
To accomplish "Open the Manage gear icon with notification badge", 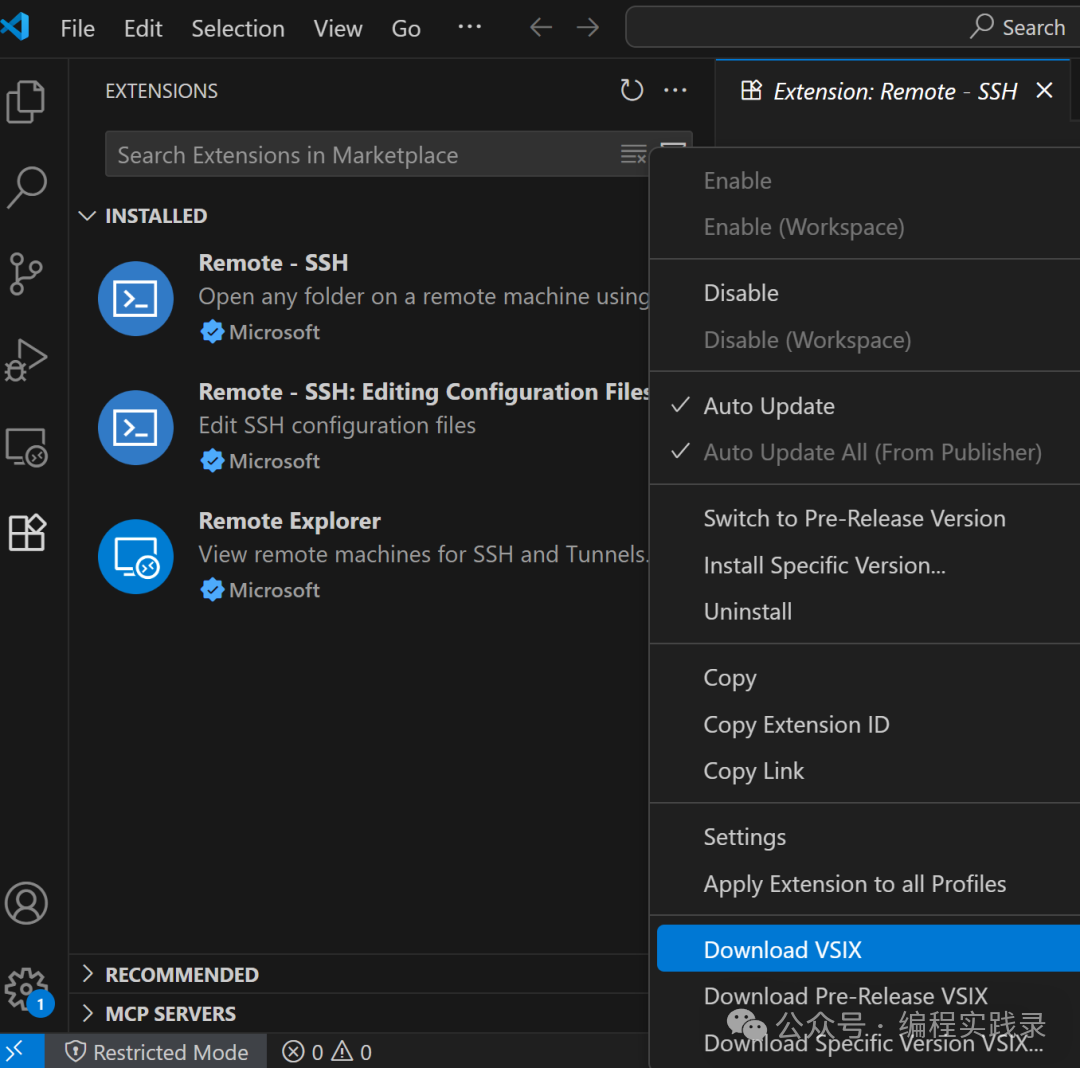I will 27,990.
